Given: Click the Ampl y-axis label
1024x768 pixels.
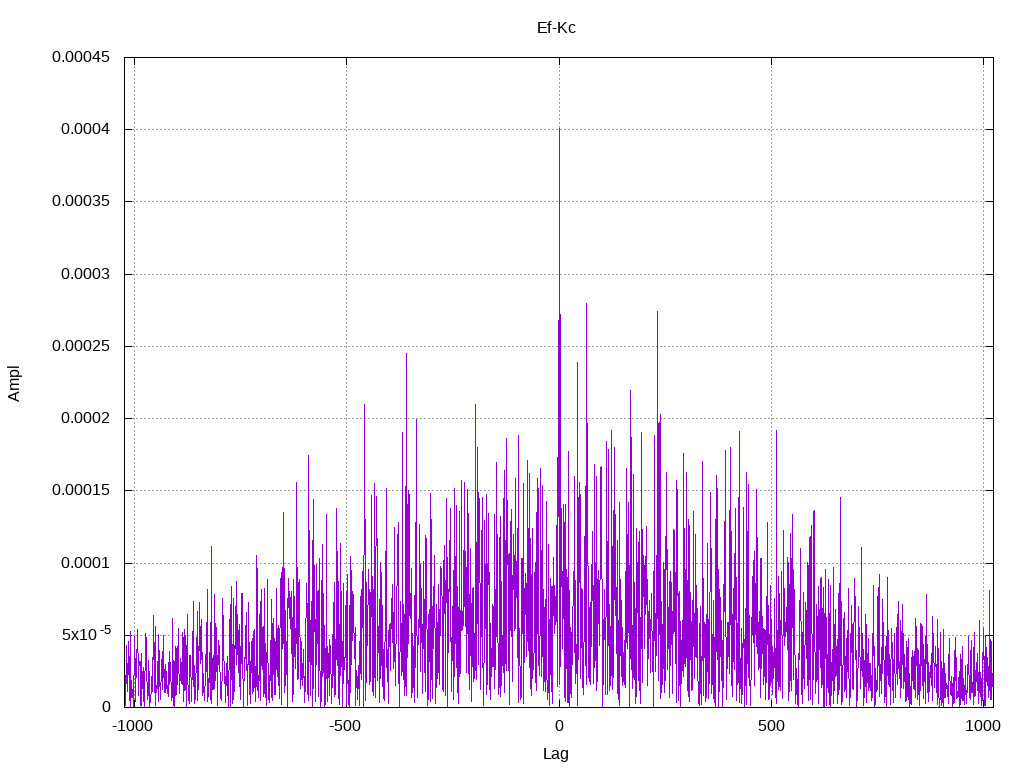Looking at the screenshot, I should (x=14, y=383).
